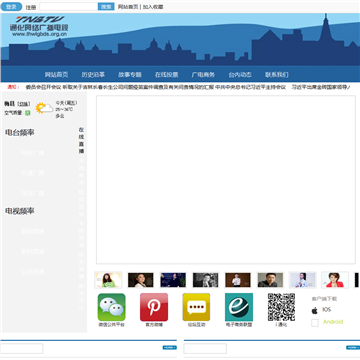Image resolution: width=360 pixels, height=360 pixels.
Task: Open the 历史沿革 navigation item
Action: pyautogui.click(x=93, y=75)
